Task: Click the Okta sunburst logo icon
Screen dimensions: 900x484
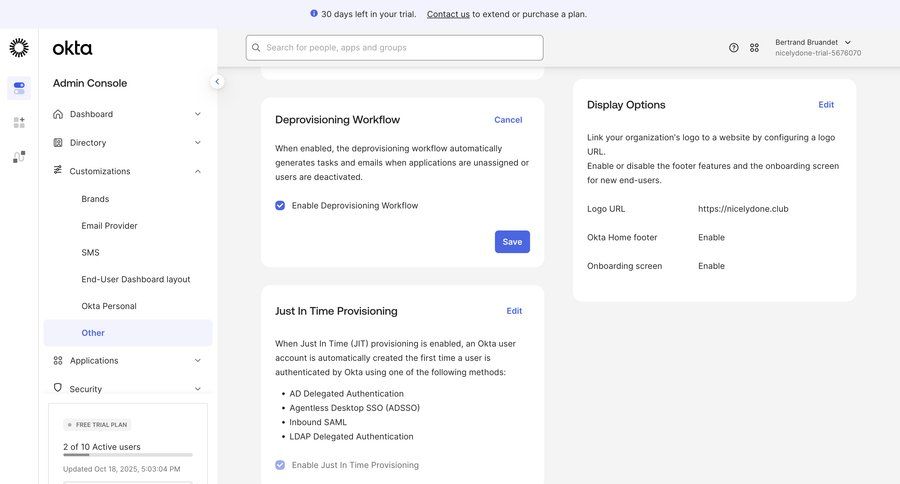Action: (x=19, y=48)
